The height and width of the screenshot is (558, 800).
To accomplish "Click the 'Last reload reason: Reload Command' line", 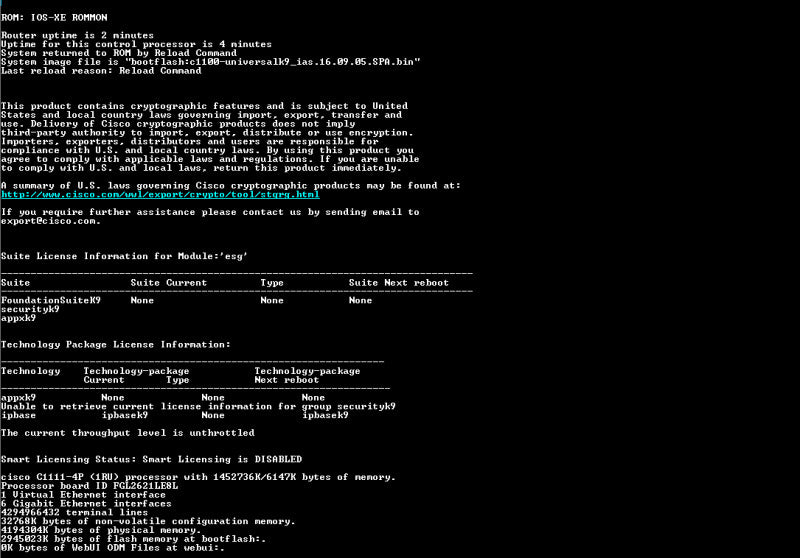I will 101,70.
